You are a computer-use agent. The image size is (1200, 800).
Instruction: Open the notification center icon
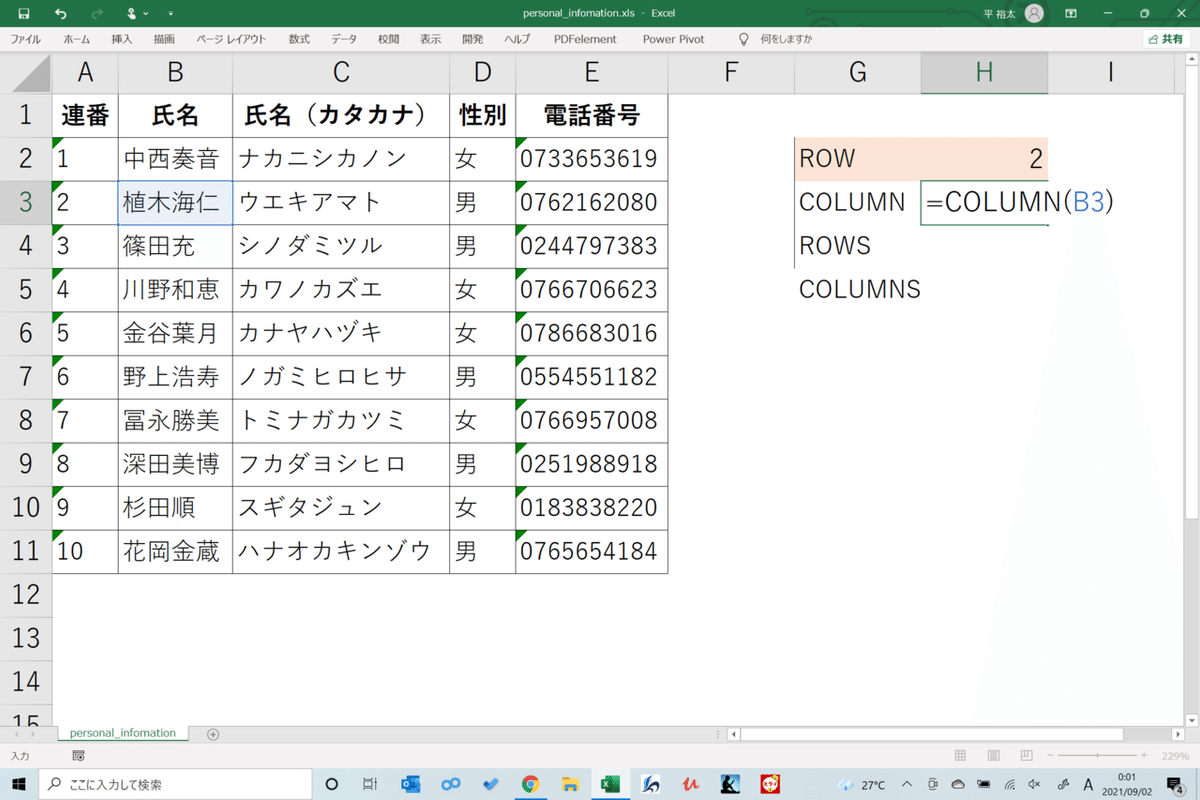1174,784
